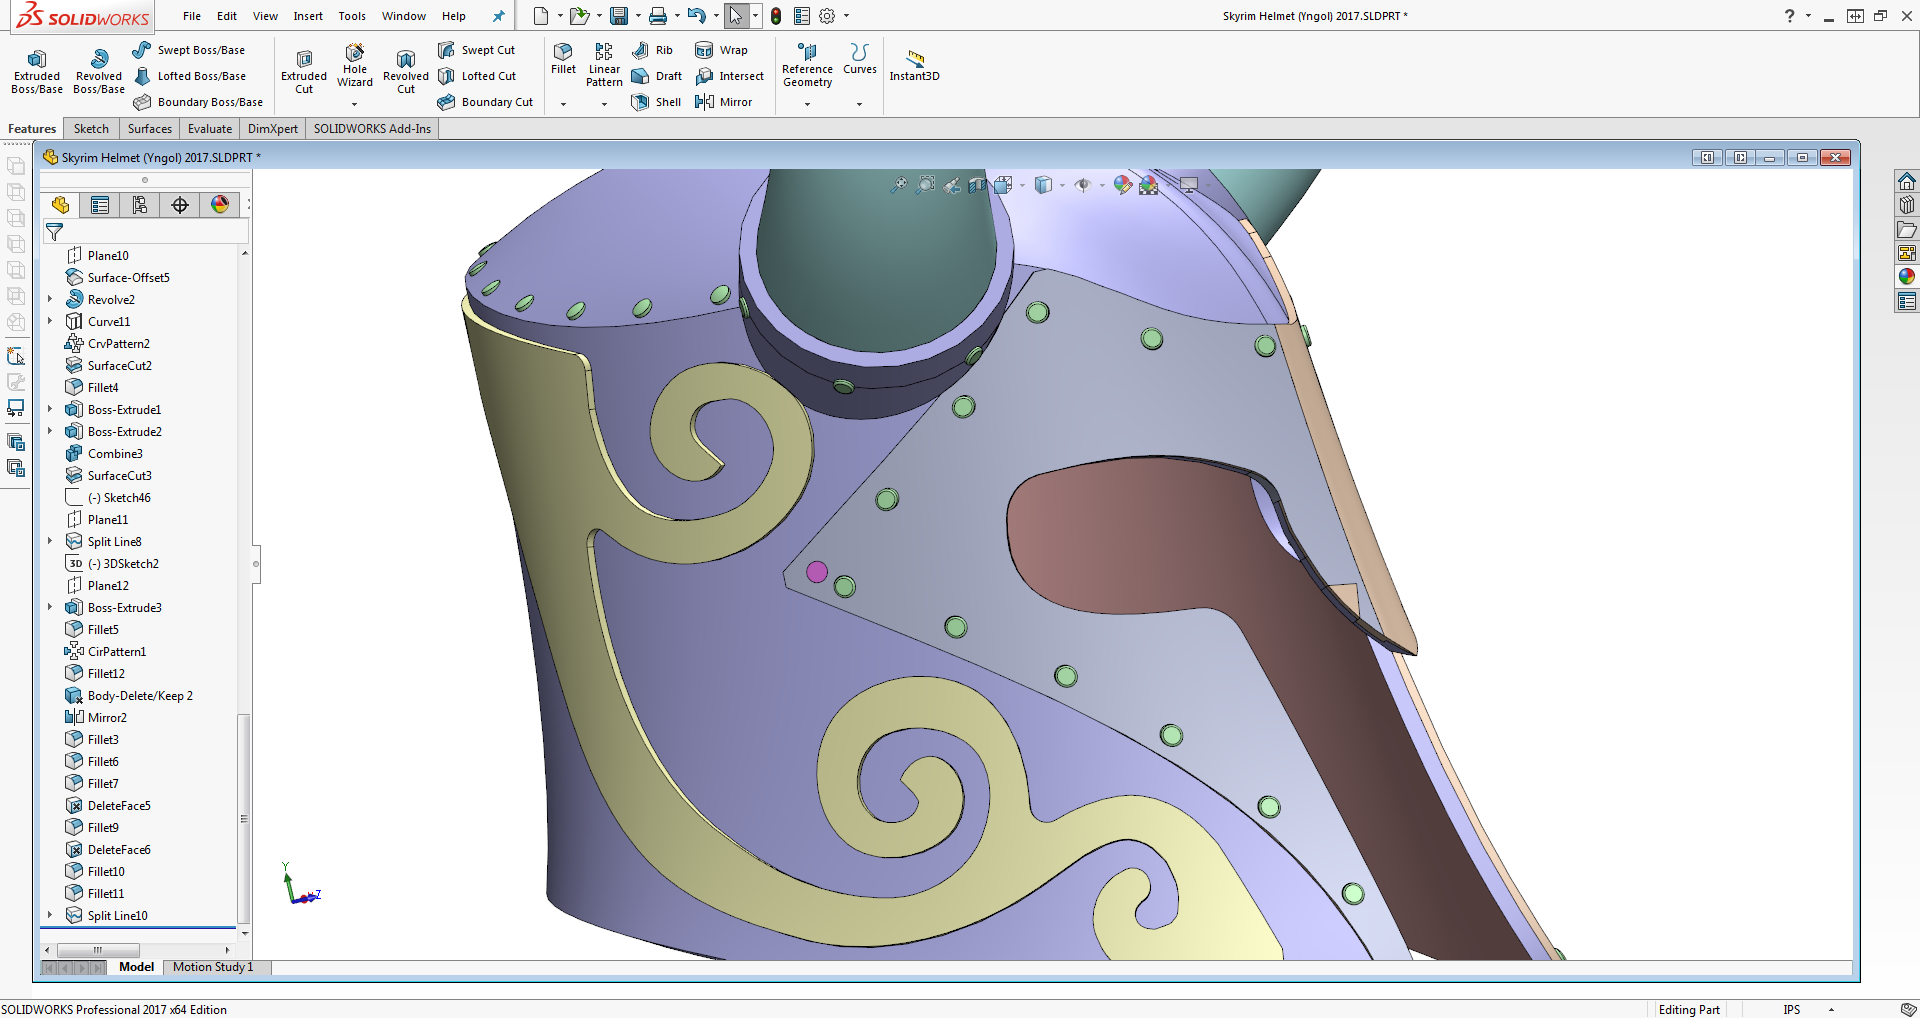Open the Fillet dropdown arrow
This screenshot has width=1920, height=1018.
click(563, 104)
